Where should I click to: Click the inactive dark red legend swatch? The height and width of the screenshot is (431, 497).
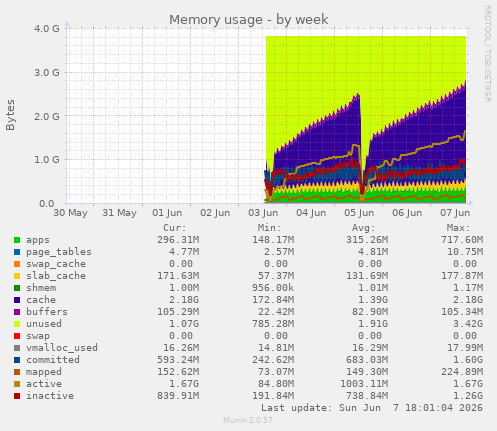17,396
